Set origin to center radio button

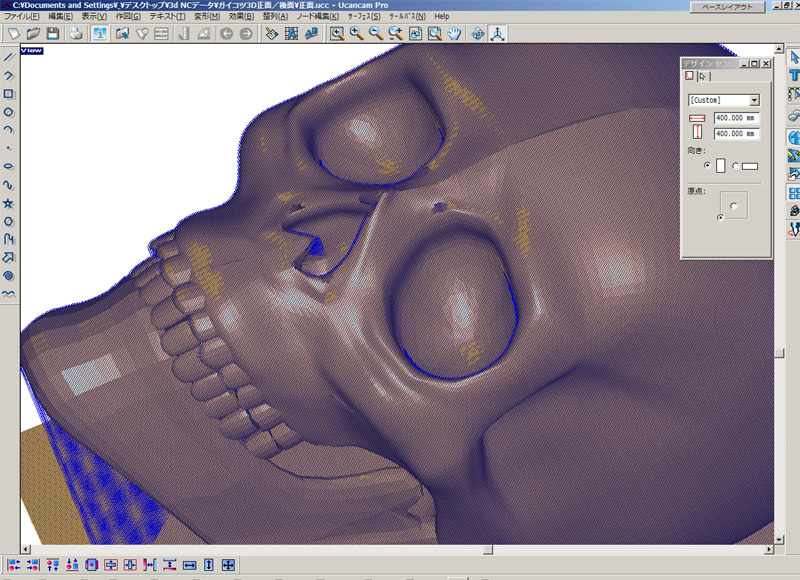[x=733, y=205]
